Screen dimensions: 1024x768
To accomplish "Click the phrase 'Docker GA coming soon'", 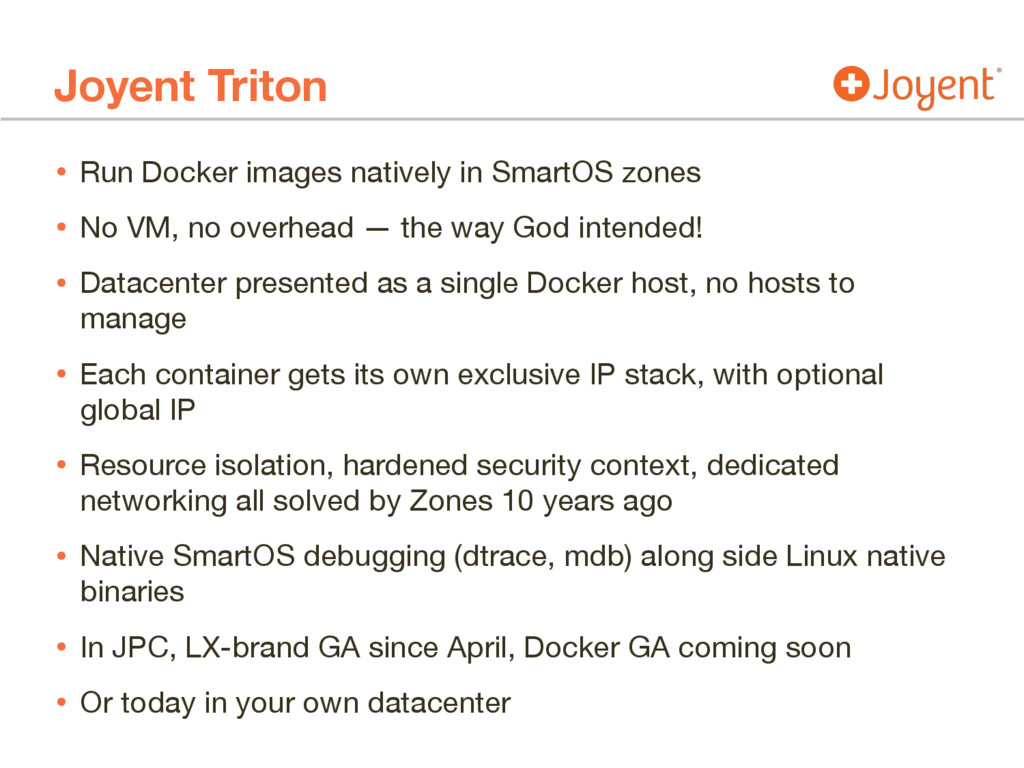I will [687, 648].
